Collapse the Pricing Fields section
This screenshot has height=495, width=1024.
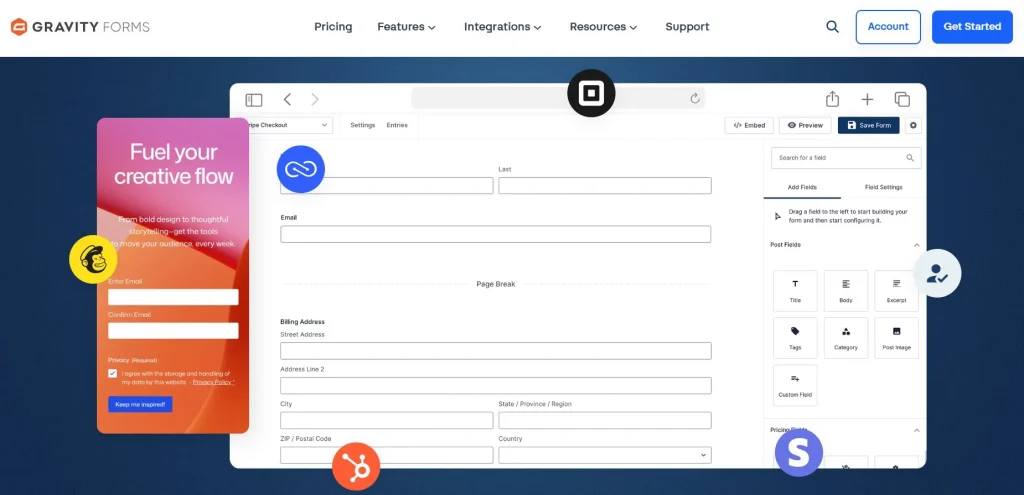tap(916, 430)
